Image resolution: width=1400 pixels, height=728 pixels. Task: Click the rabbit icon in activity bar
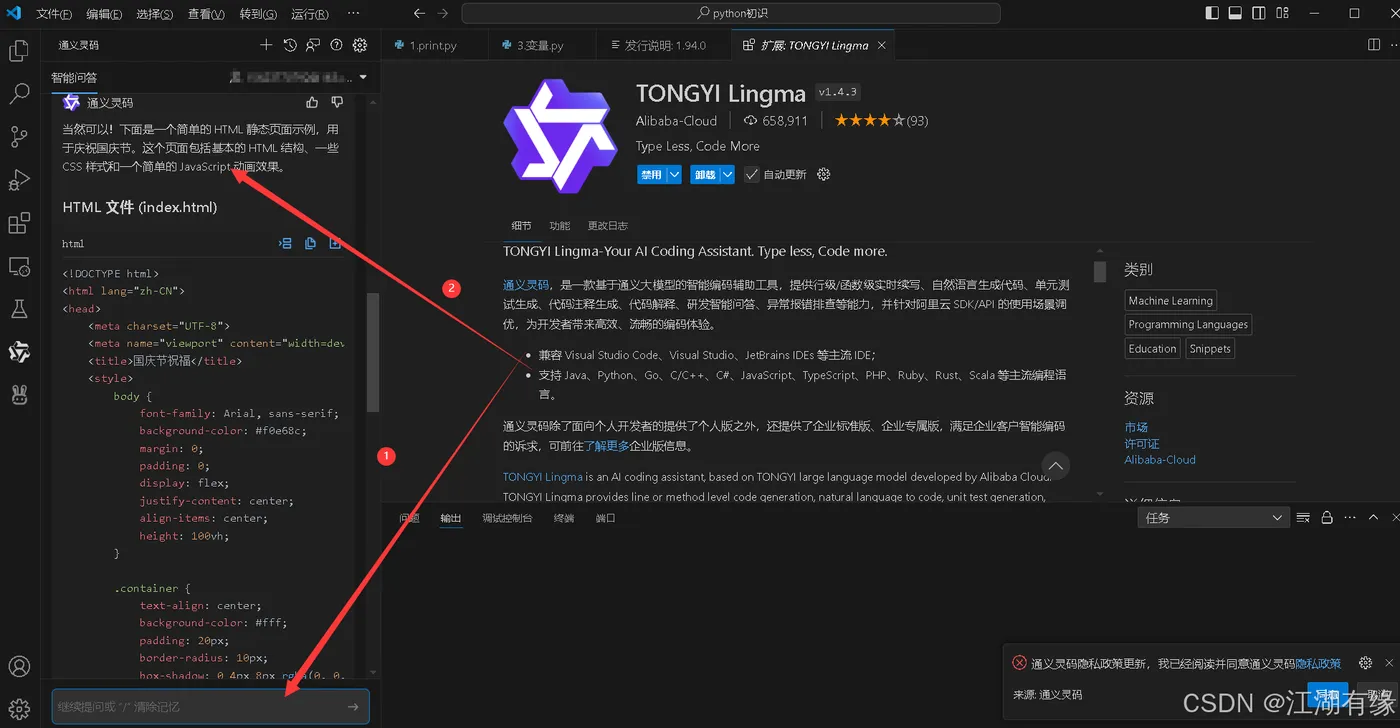[19, 395]
